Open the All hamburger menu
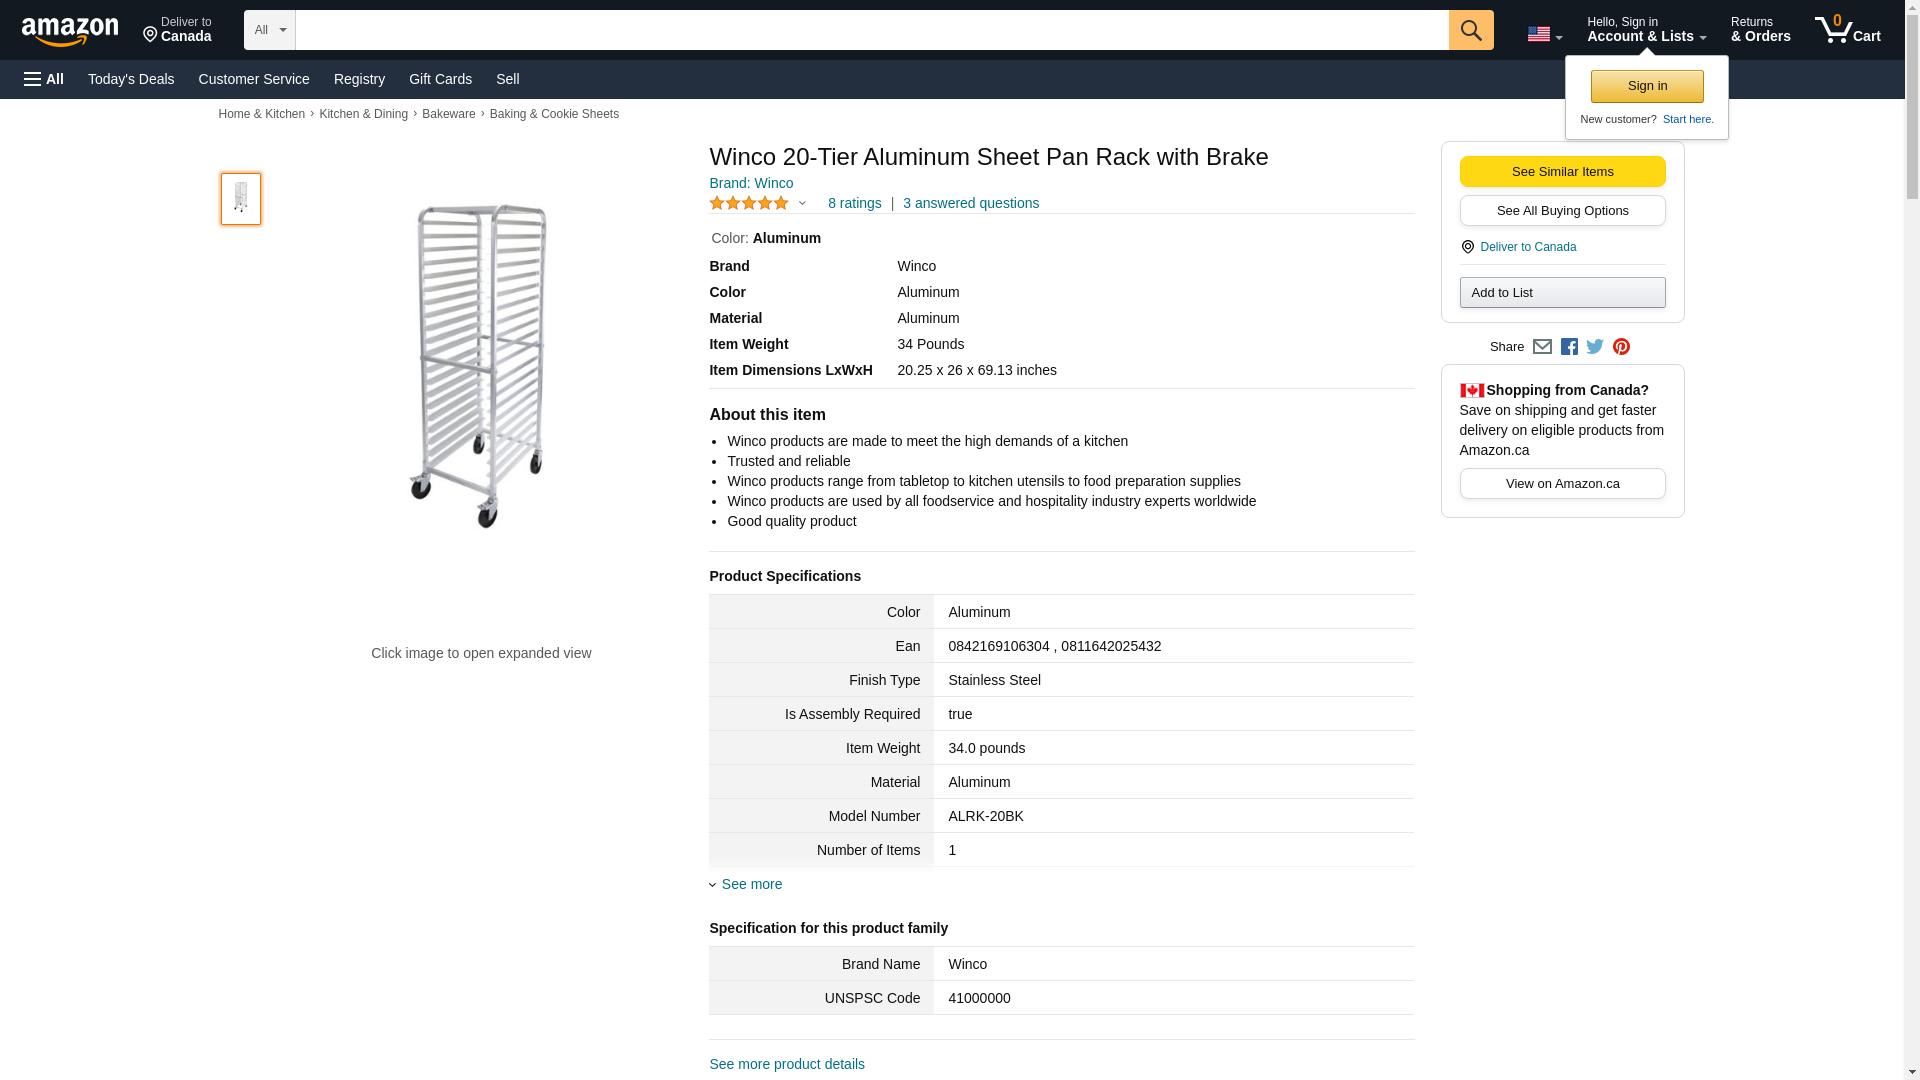The width and height of the screenshot is (1920, 1080). point(44,79)
